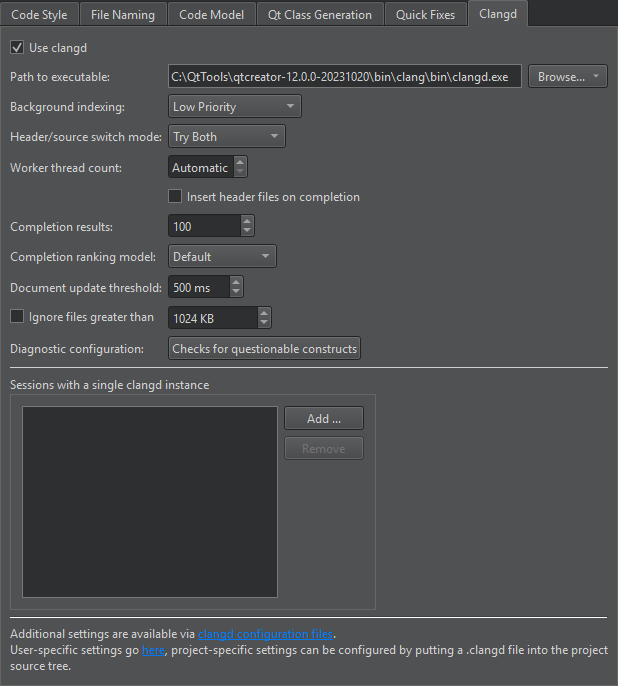Image resolution: width=618 pixels, height=686 pixels.
Task: Open Completion ranking model dropdown
Action: (x=222, y=257)
